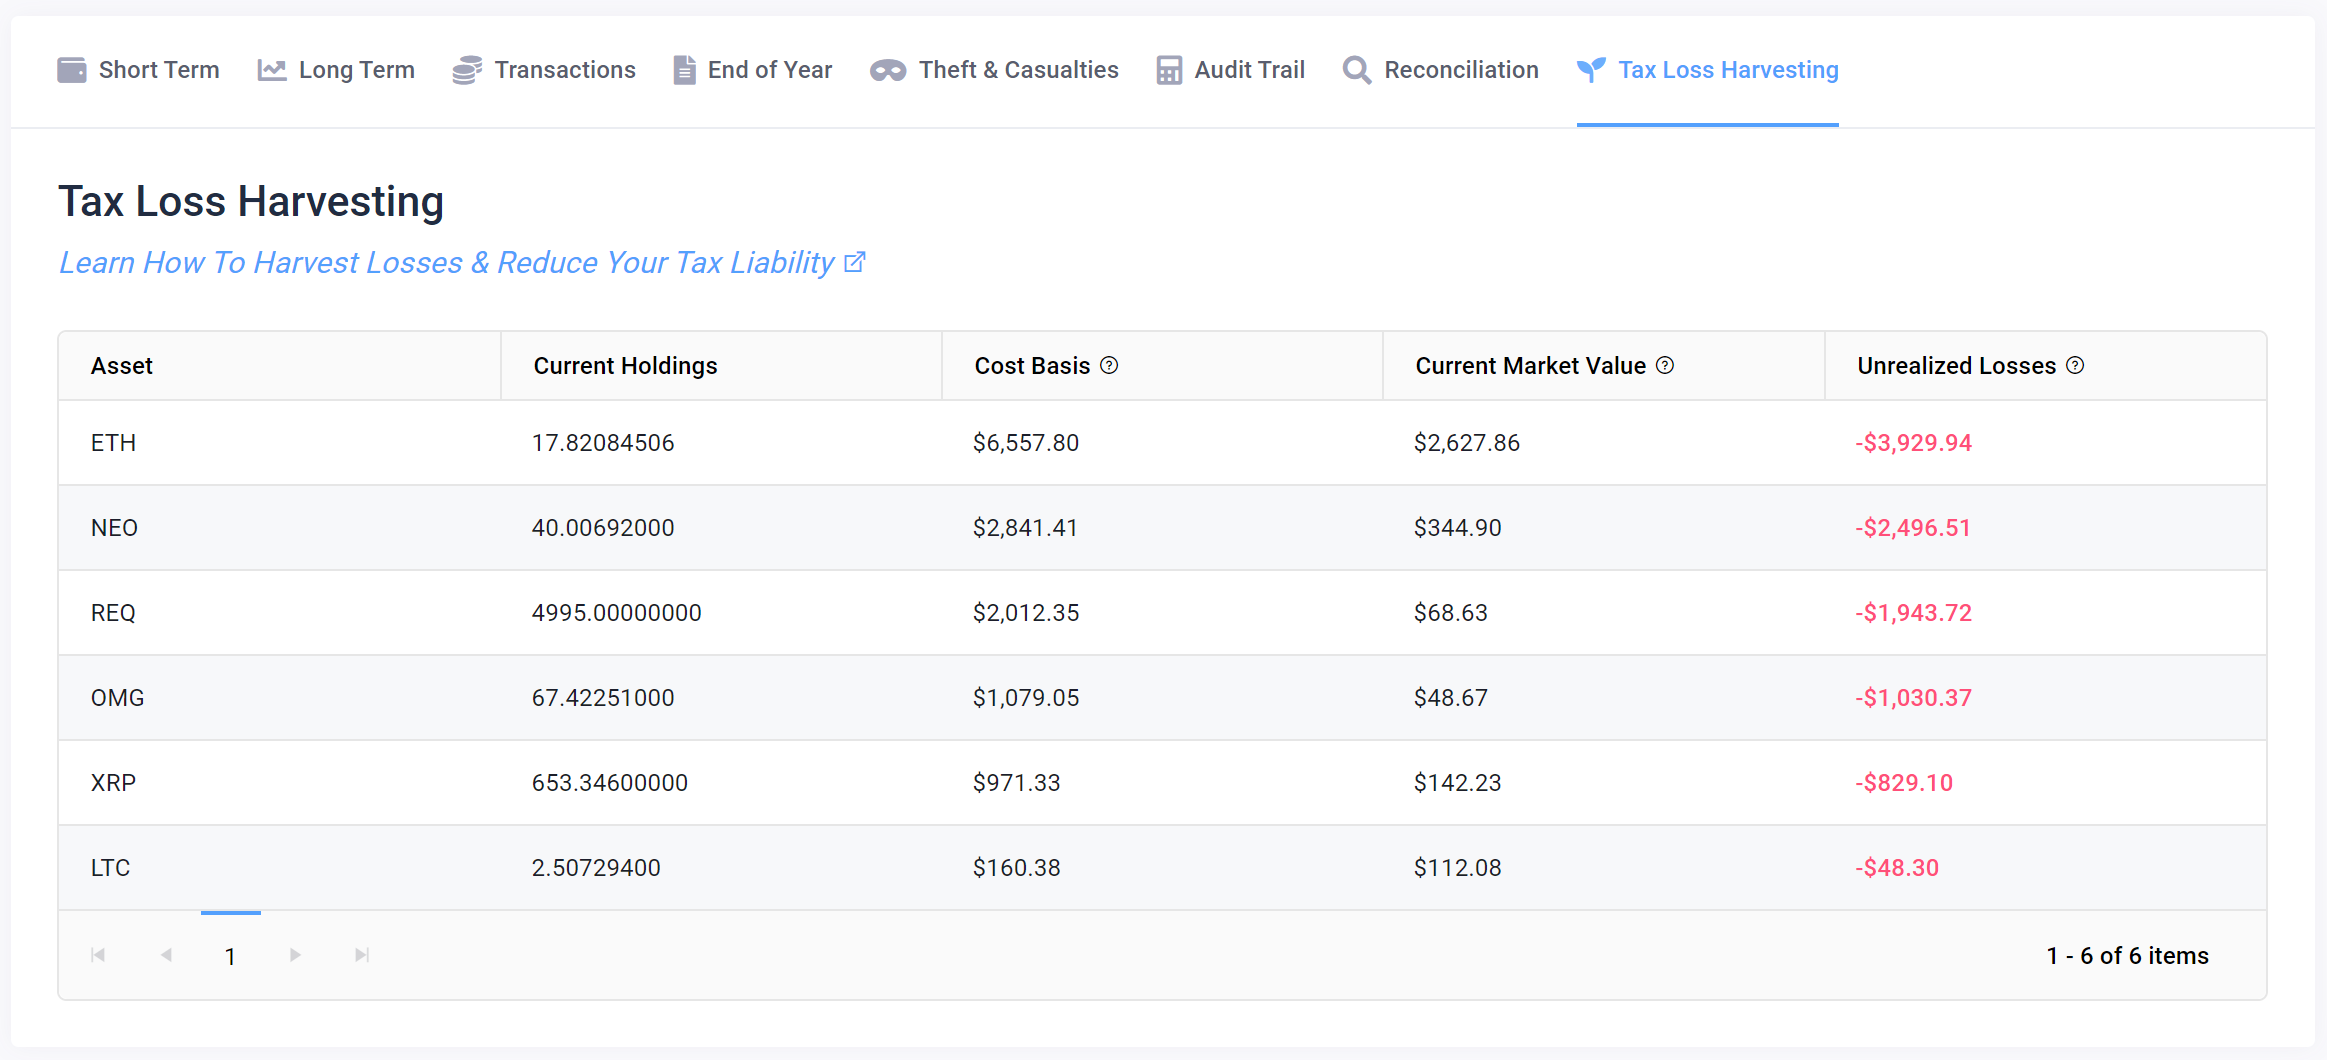Click market value $68.63
Viewport: 2327px width, 1060px height.
click(1450, 613)
